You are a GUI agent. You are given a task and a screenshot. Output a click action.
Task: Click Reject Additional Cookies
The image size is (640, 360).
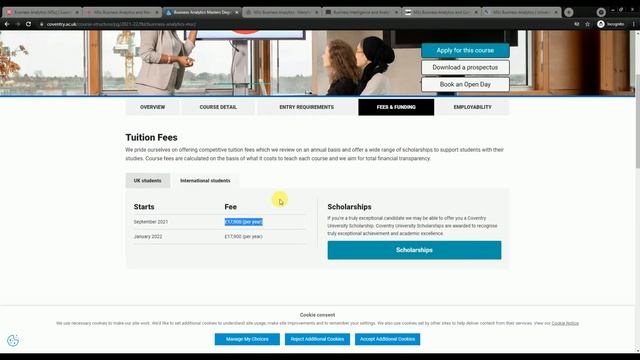pos(317,339)
